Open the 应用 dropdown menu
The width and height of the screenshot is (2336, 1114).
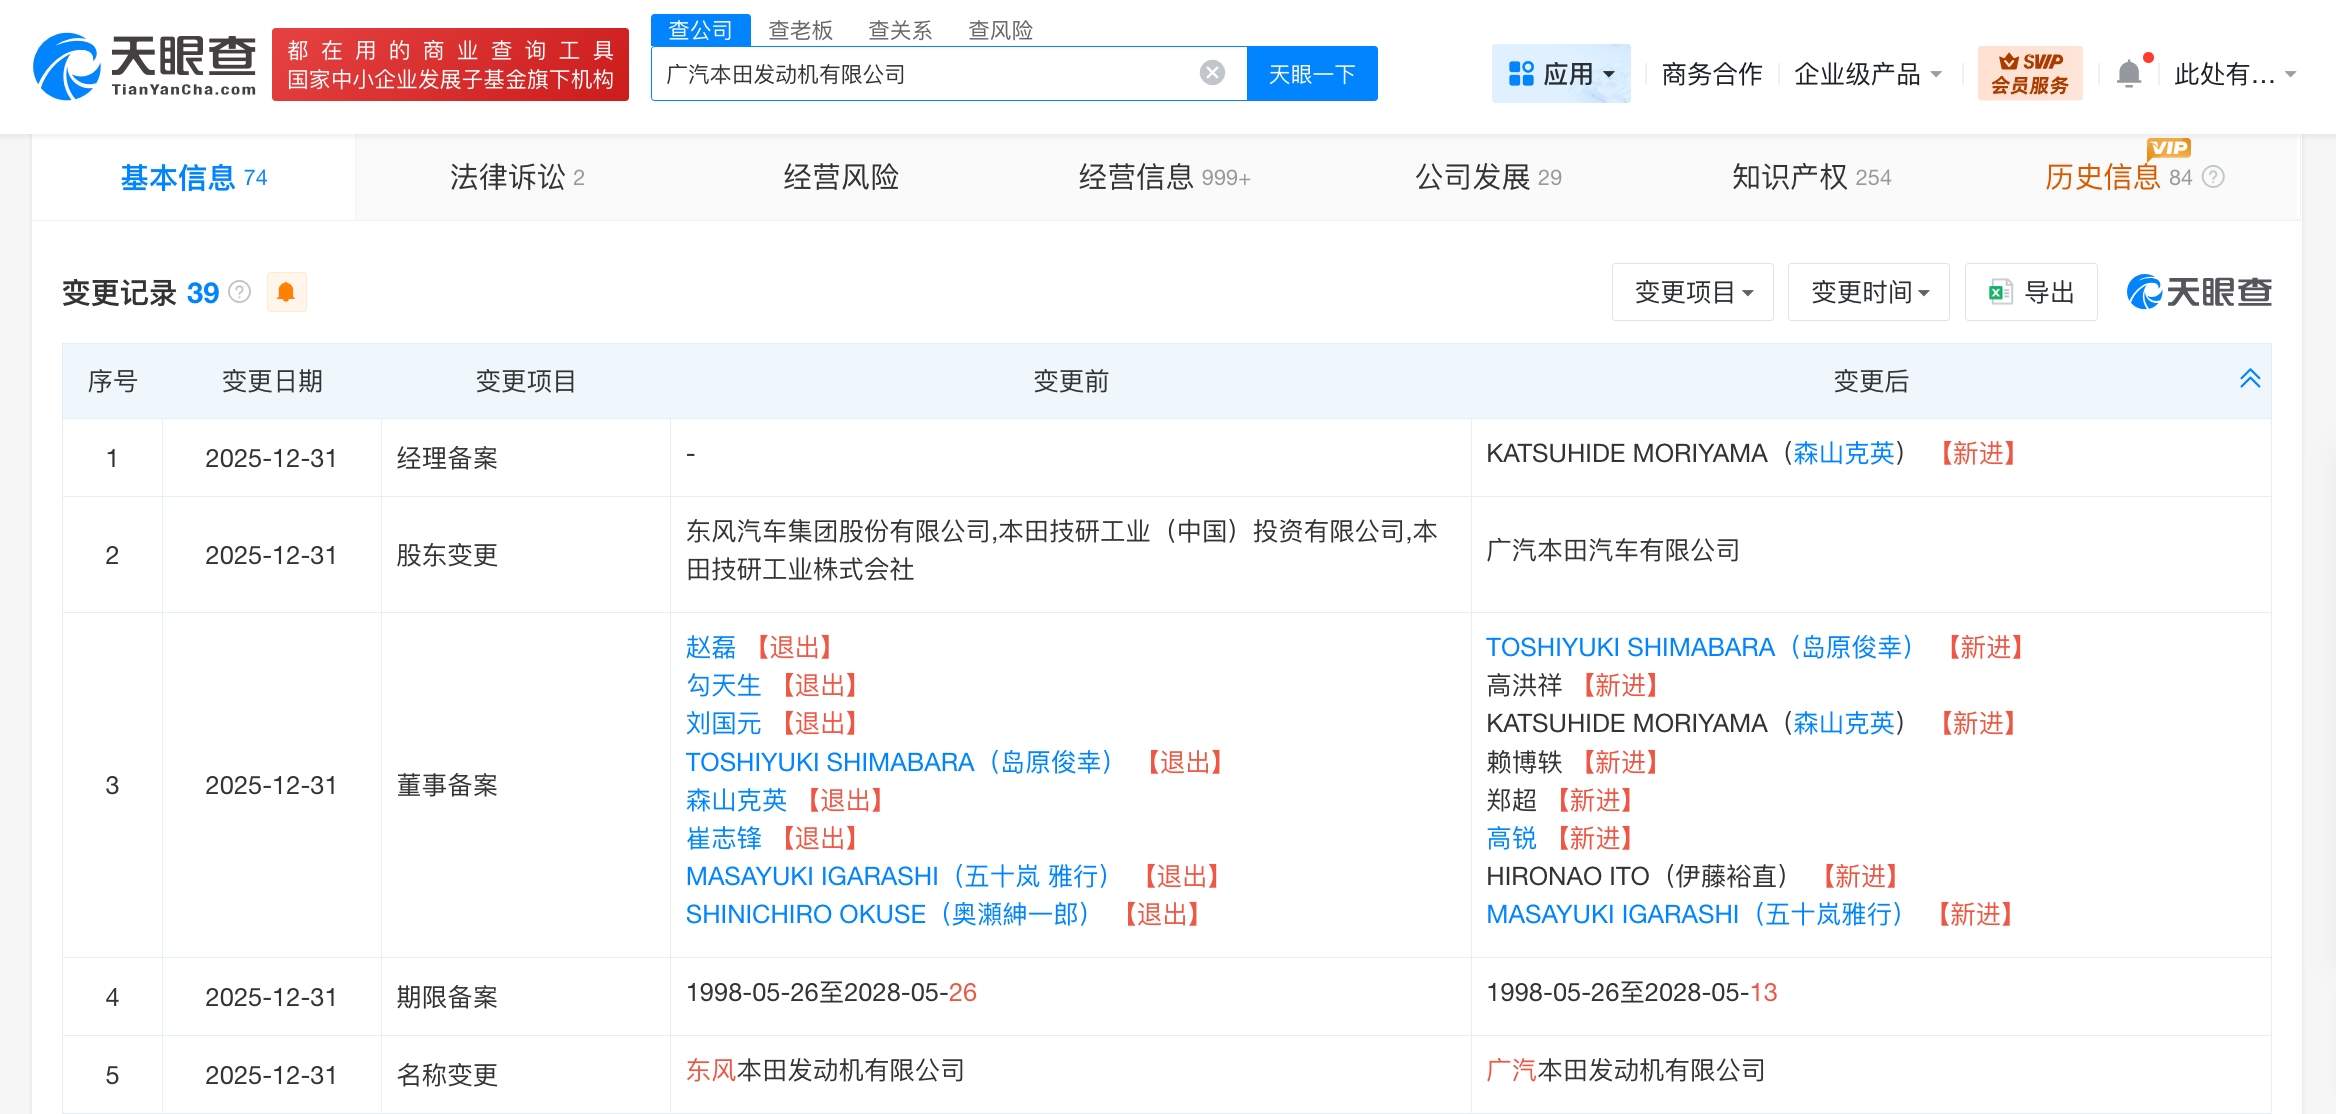pos(1561,73)
